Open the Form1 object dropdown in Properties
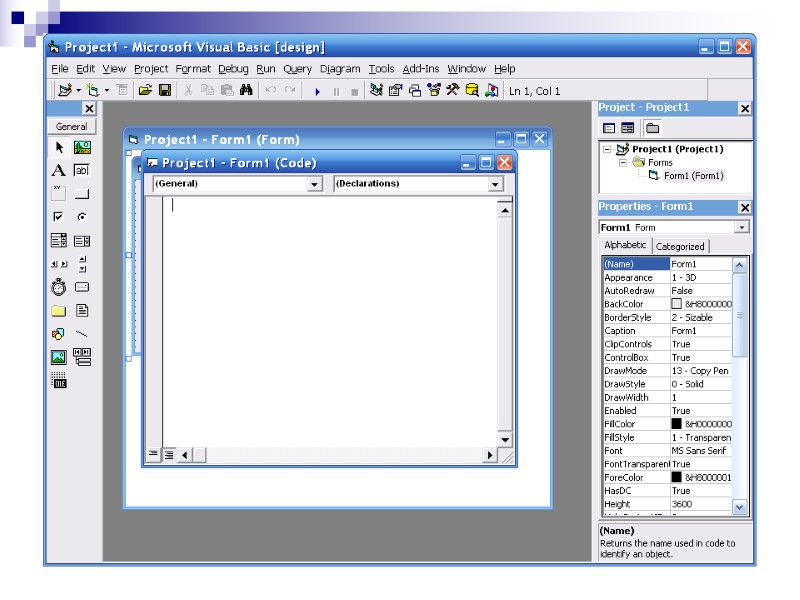This screenshot has width=800, height=600. tap(742, 227)
